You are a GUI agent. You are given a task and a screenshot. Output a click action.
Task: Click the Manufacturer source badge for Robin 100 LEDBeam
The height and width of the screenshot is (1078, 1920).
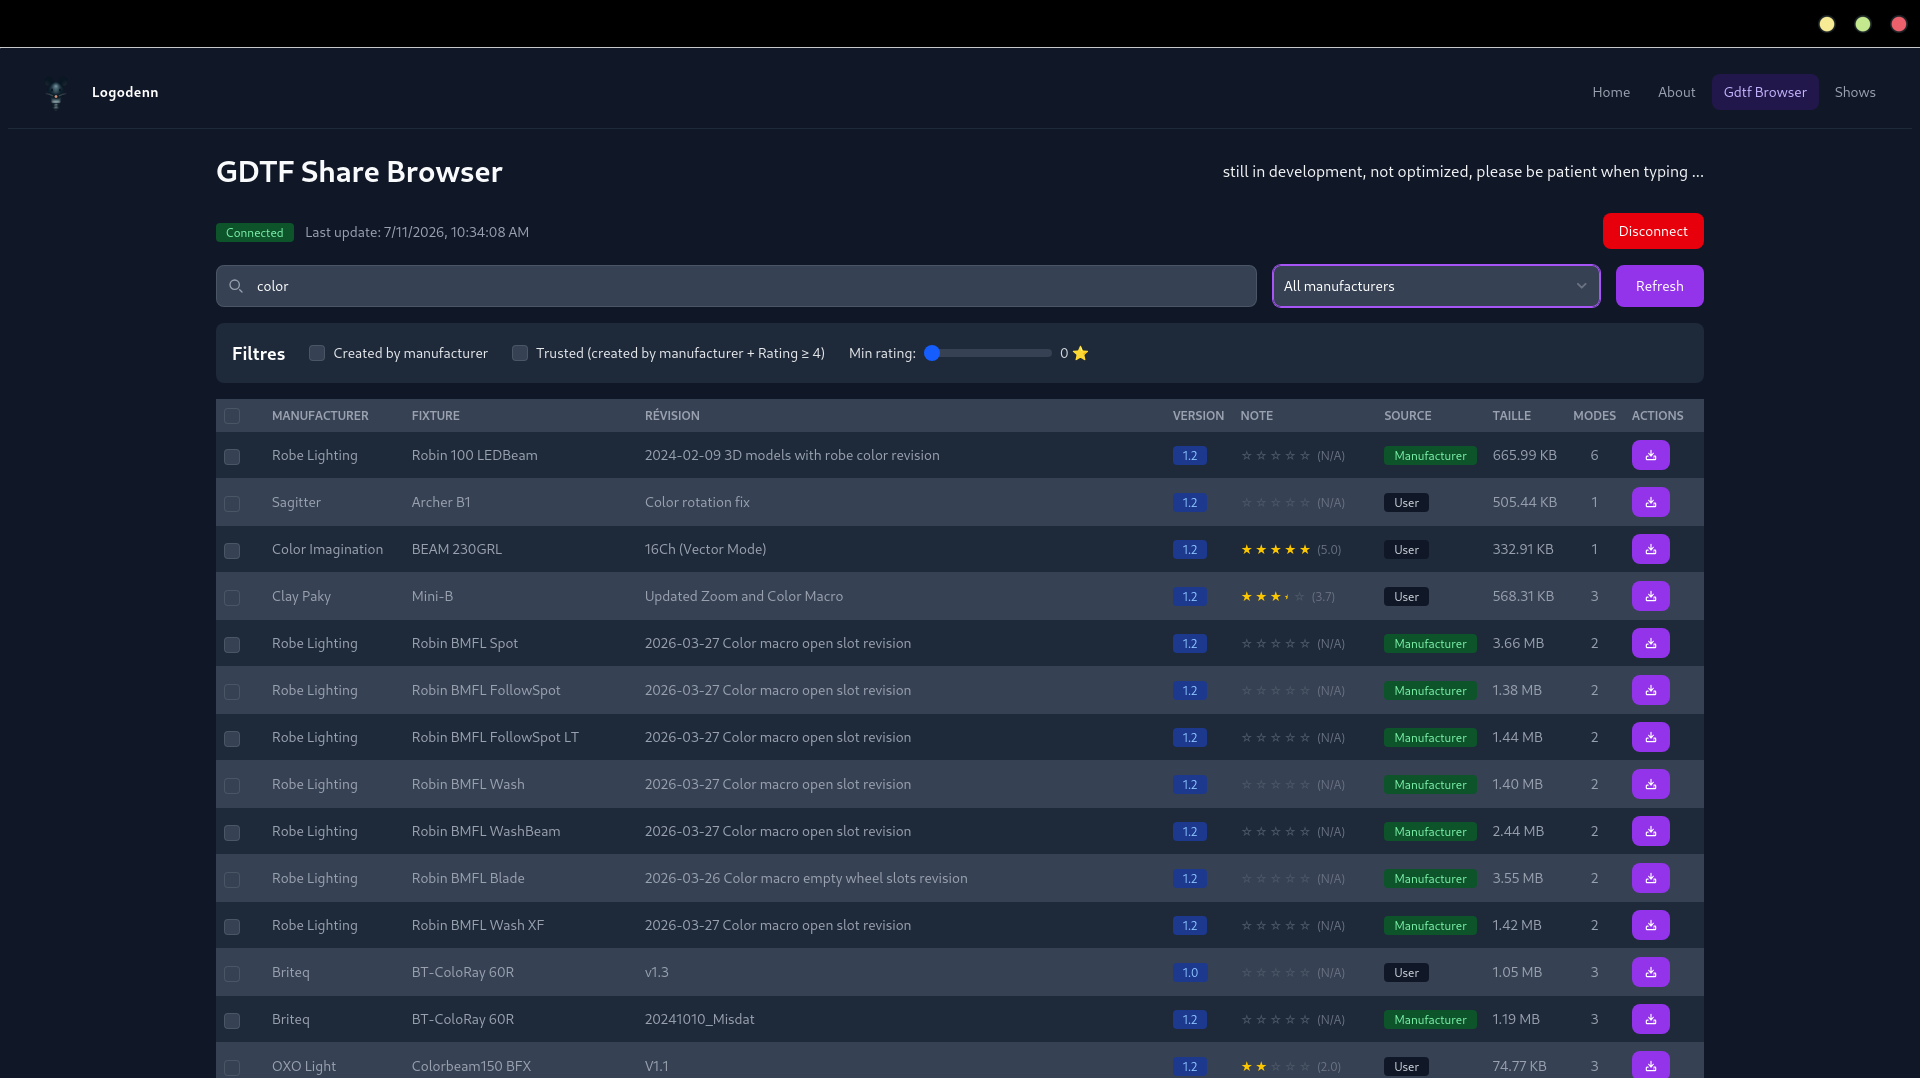[x=1430, y=456]
